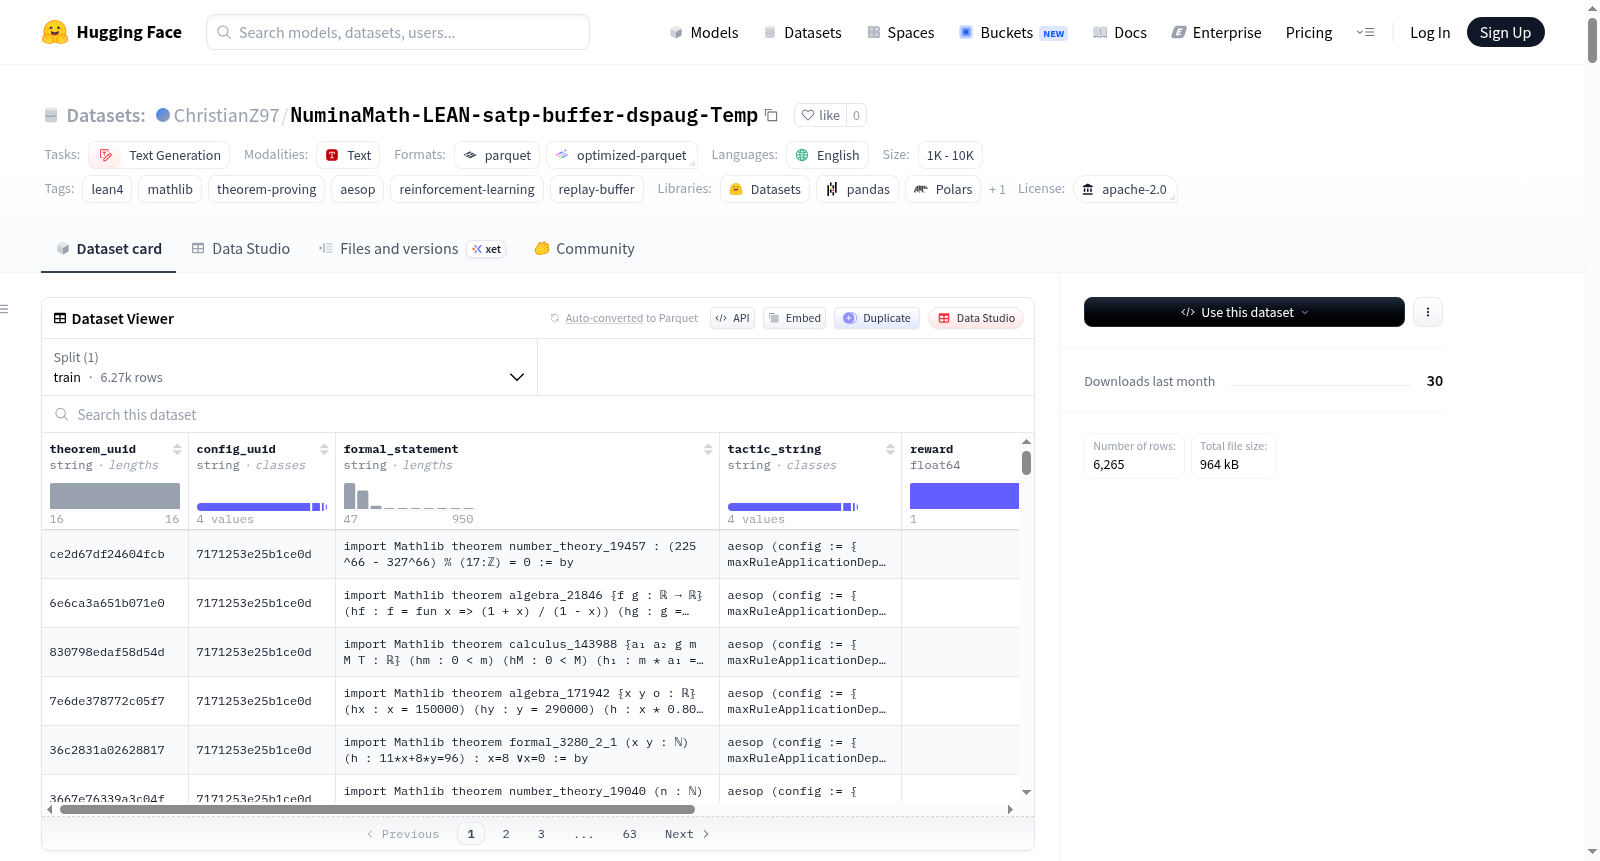Go to the Community tab
The width and height of the screenshot is (1600, 861).
pyautogui.click(x=584, y=249)
